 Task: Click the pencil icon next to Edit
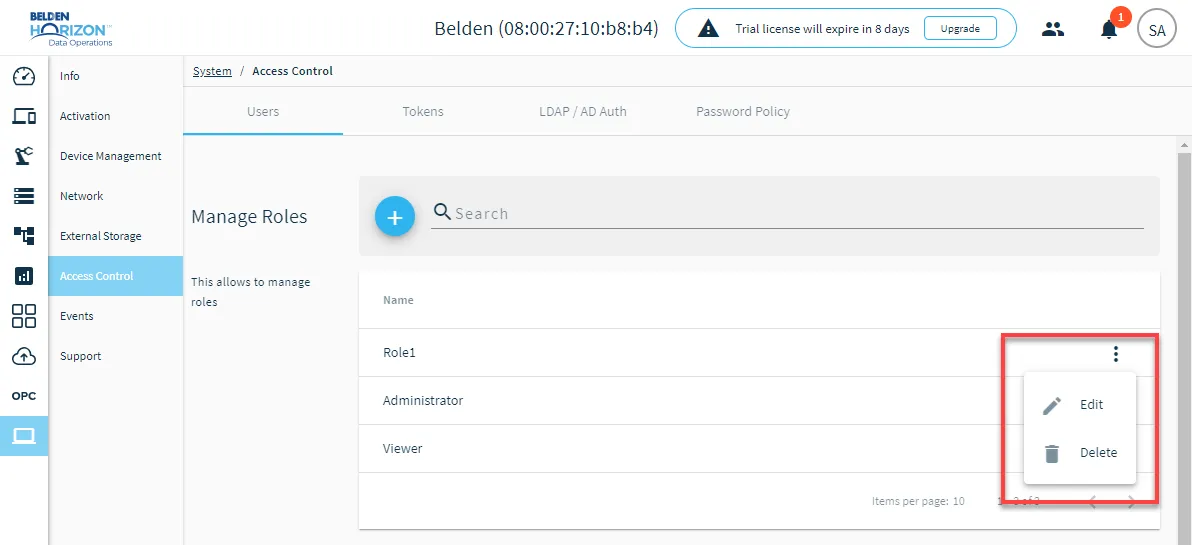[1052, 405]
